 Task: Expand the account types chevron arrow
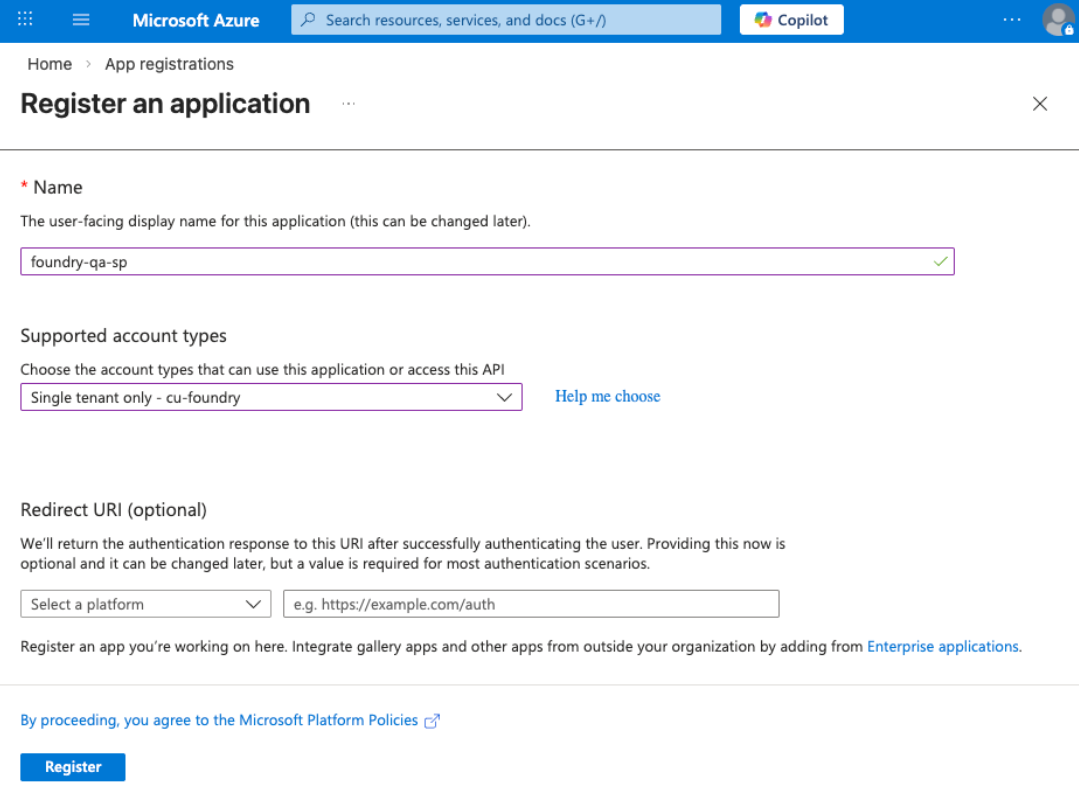point(504,396)
